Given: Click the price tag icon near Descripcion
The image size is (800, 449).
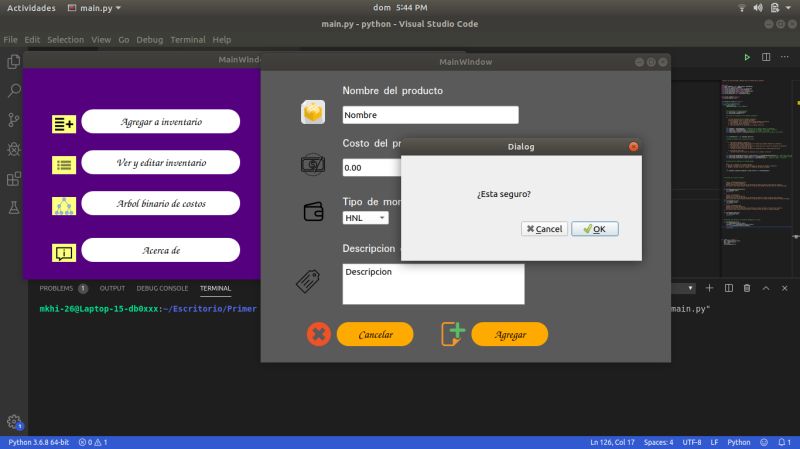Looking at the screenshot, I should 308,281.
